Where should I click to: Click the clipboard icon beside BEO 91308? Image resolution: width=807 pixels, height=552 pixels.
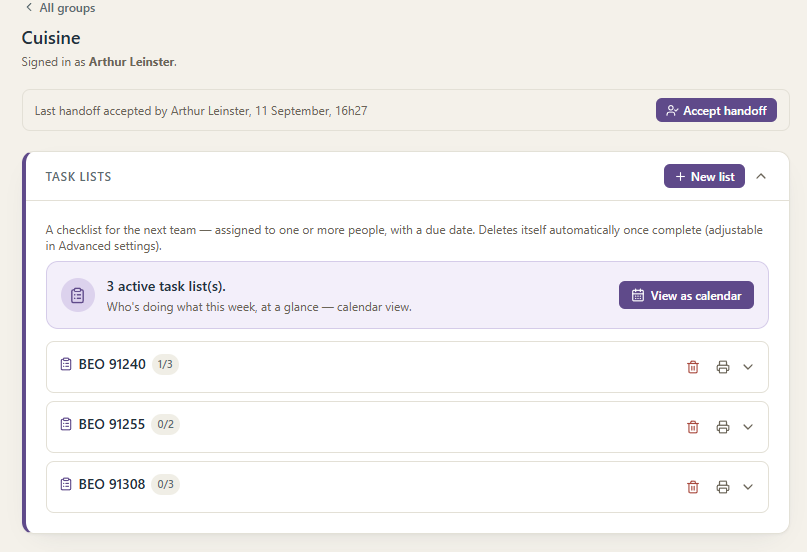click(66, 484)
